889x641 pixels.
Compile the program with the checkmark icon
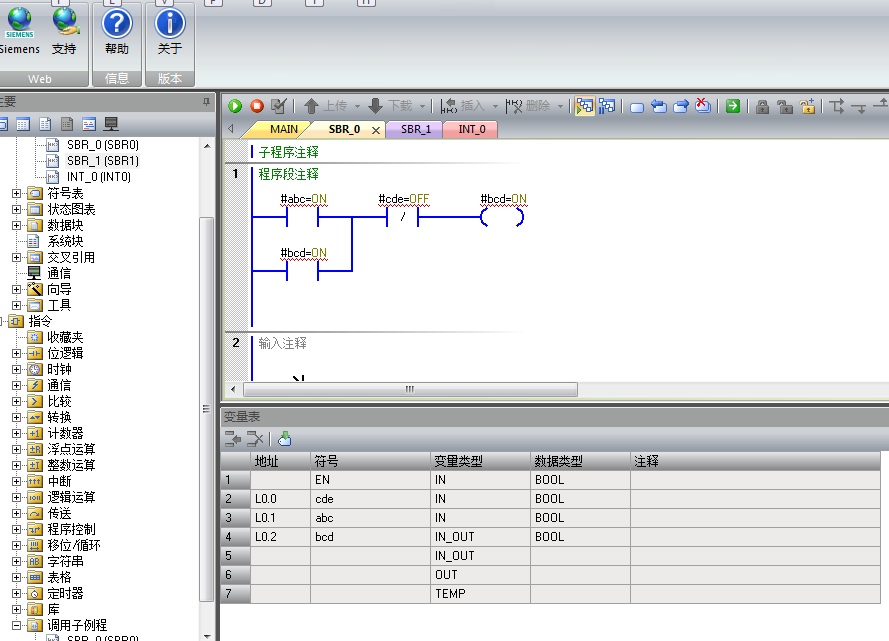278,106
